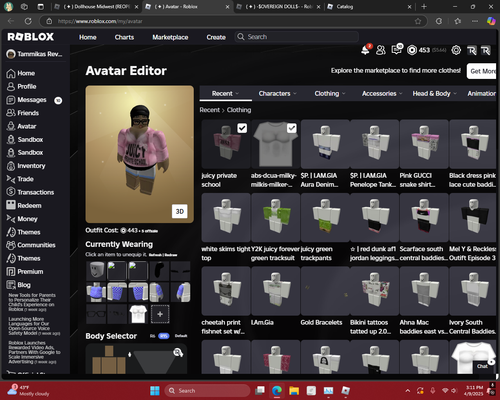Viewport: 500px width, 400px height.
Task: Open Home in the left sidebar
Action: tap(21, 73)
